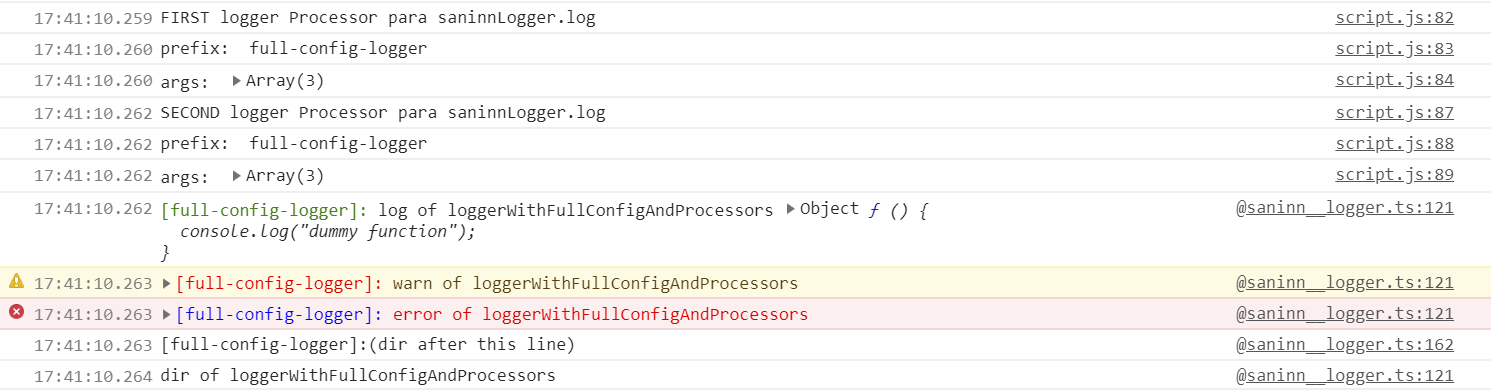
Task: Click the green [full-config-logger] prefix
Action: click(264, 210)
